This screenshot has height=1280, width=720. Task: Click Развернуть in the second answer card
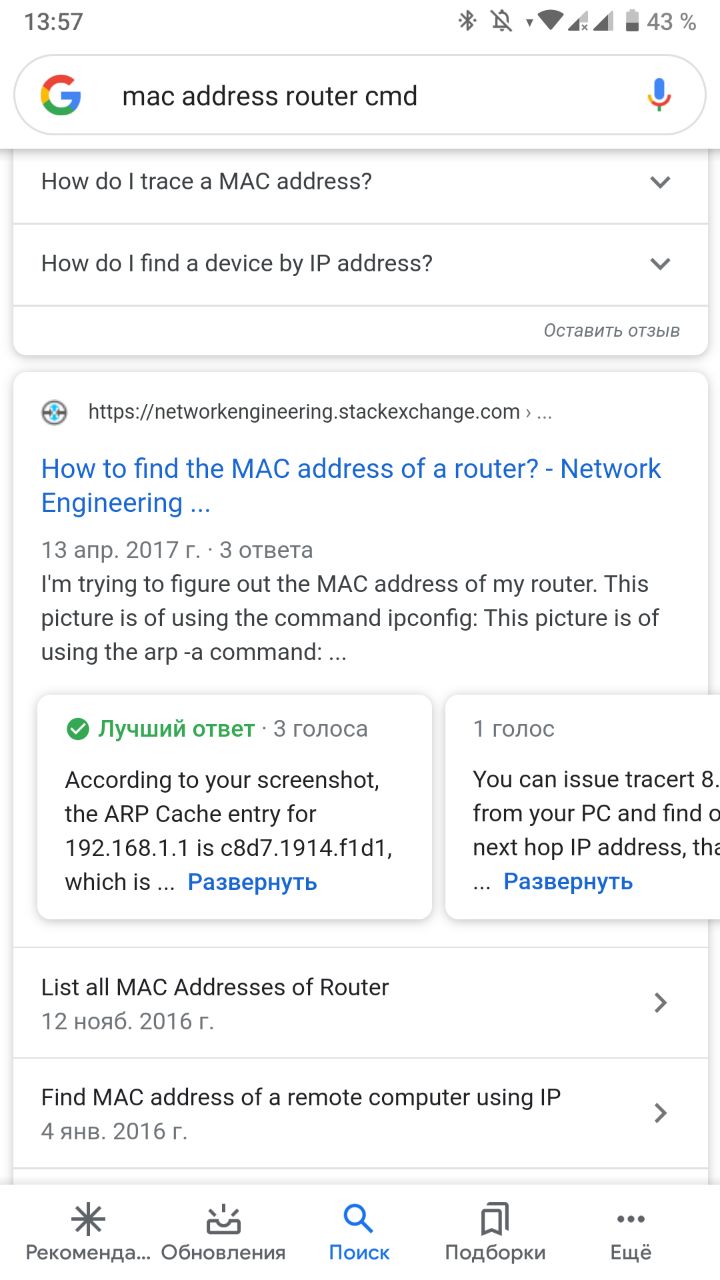click(568, 881)
